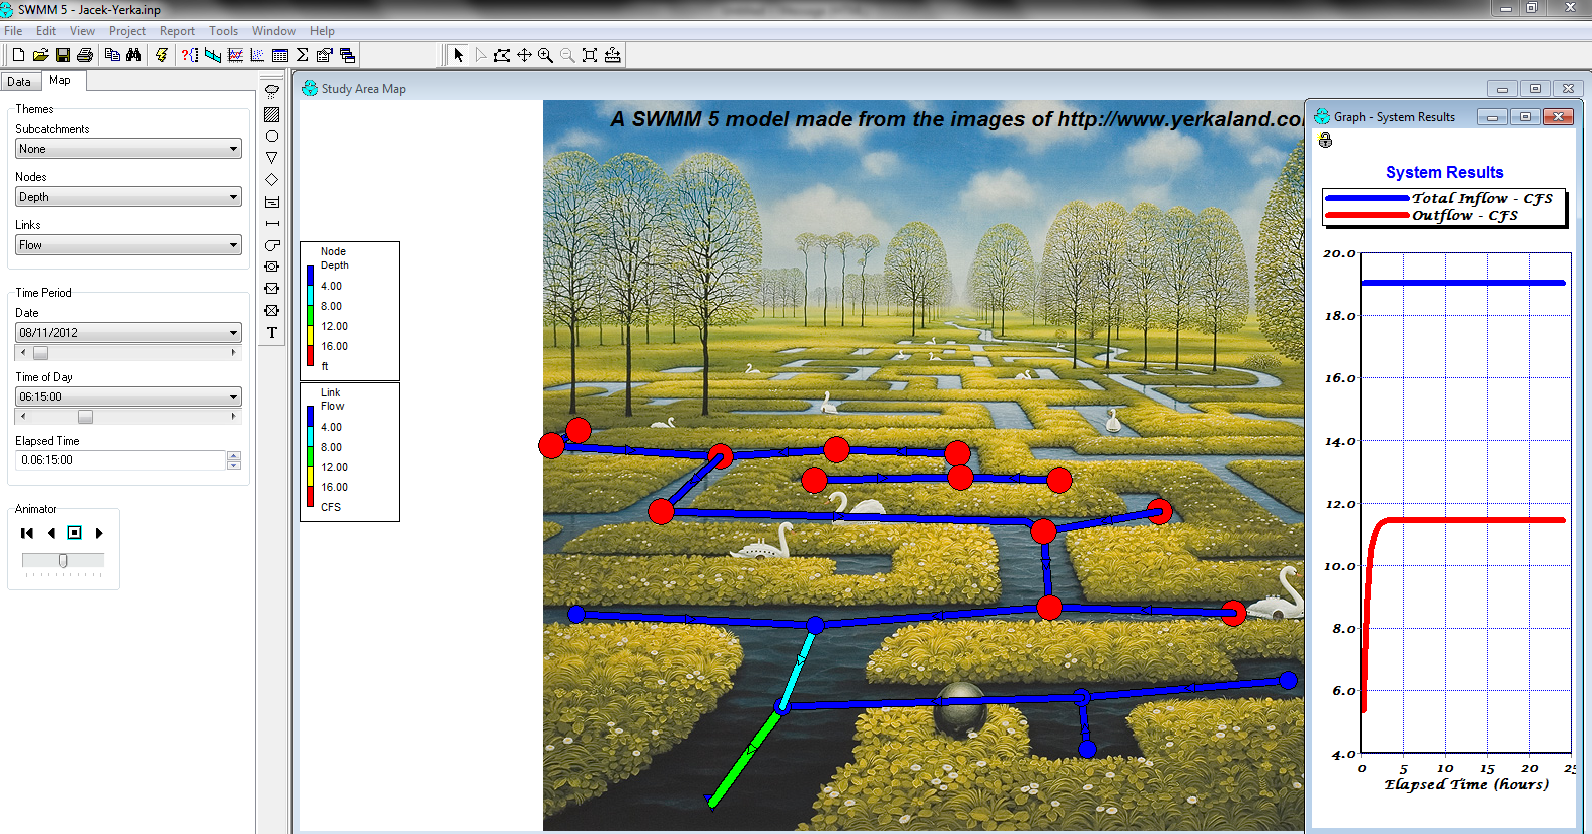Add a flow divider node
The width and height of the screenshot is (1592, 834).
(271, 180)
